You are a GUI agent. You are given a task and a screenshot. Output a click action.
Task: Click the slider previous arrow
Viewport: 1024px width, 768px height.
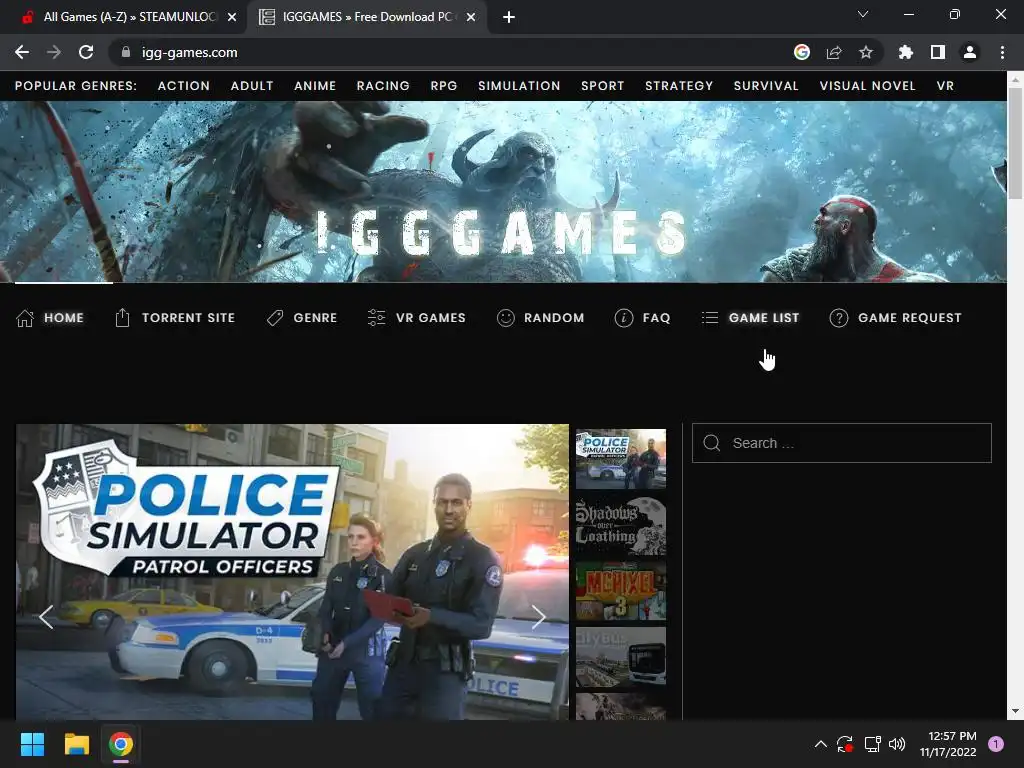(x=46, y=616)
